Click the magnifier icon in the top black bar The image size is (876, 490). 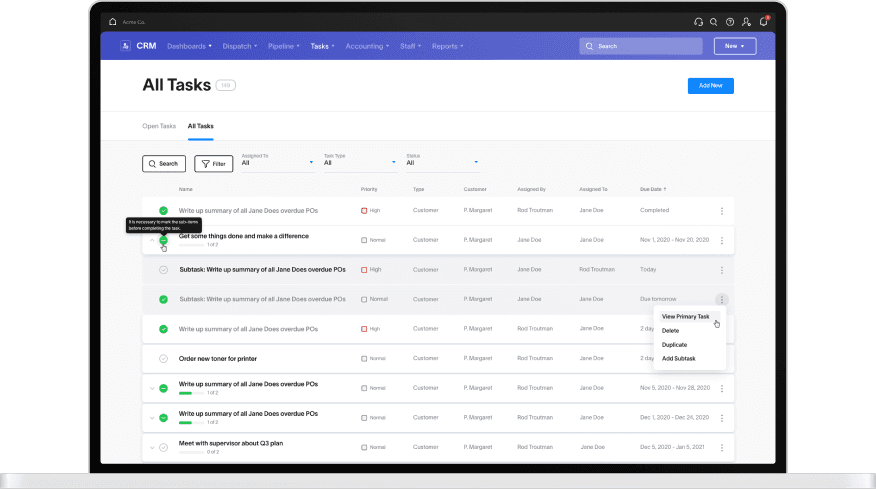(713, 22)
